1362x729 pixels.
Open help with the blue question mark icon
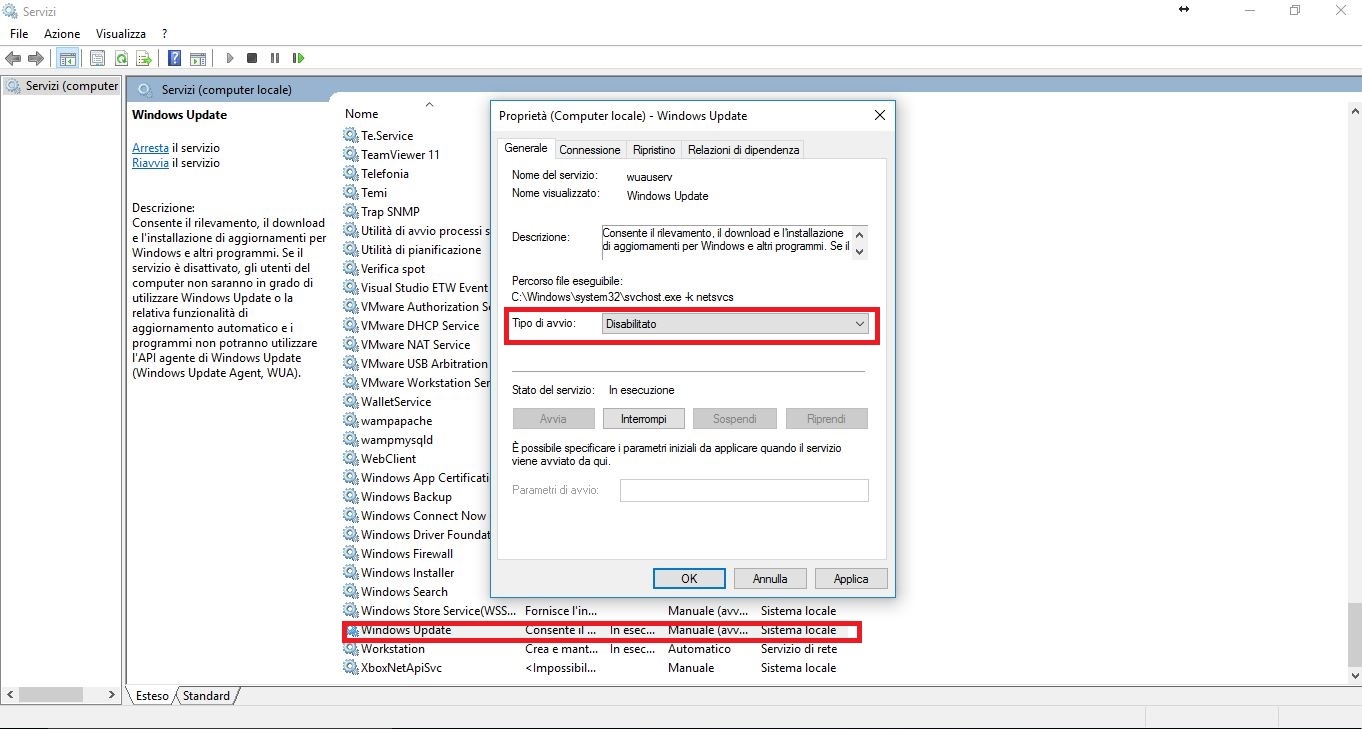[174, 59]
